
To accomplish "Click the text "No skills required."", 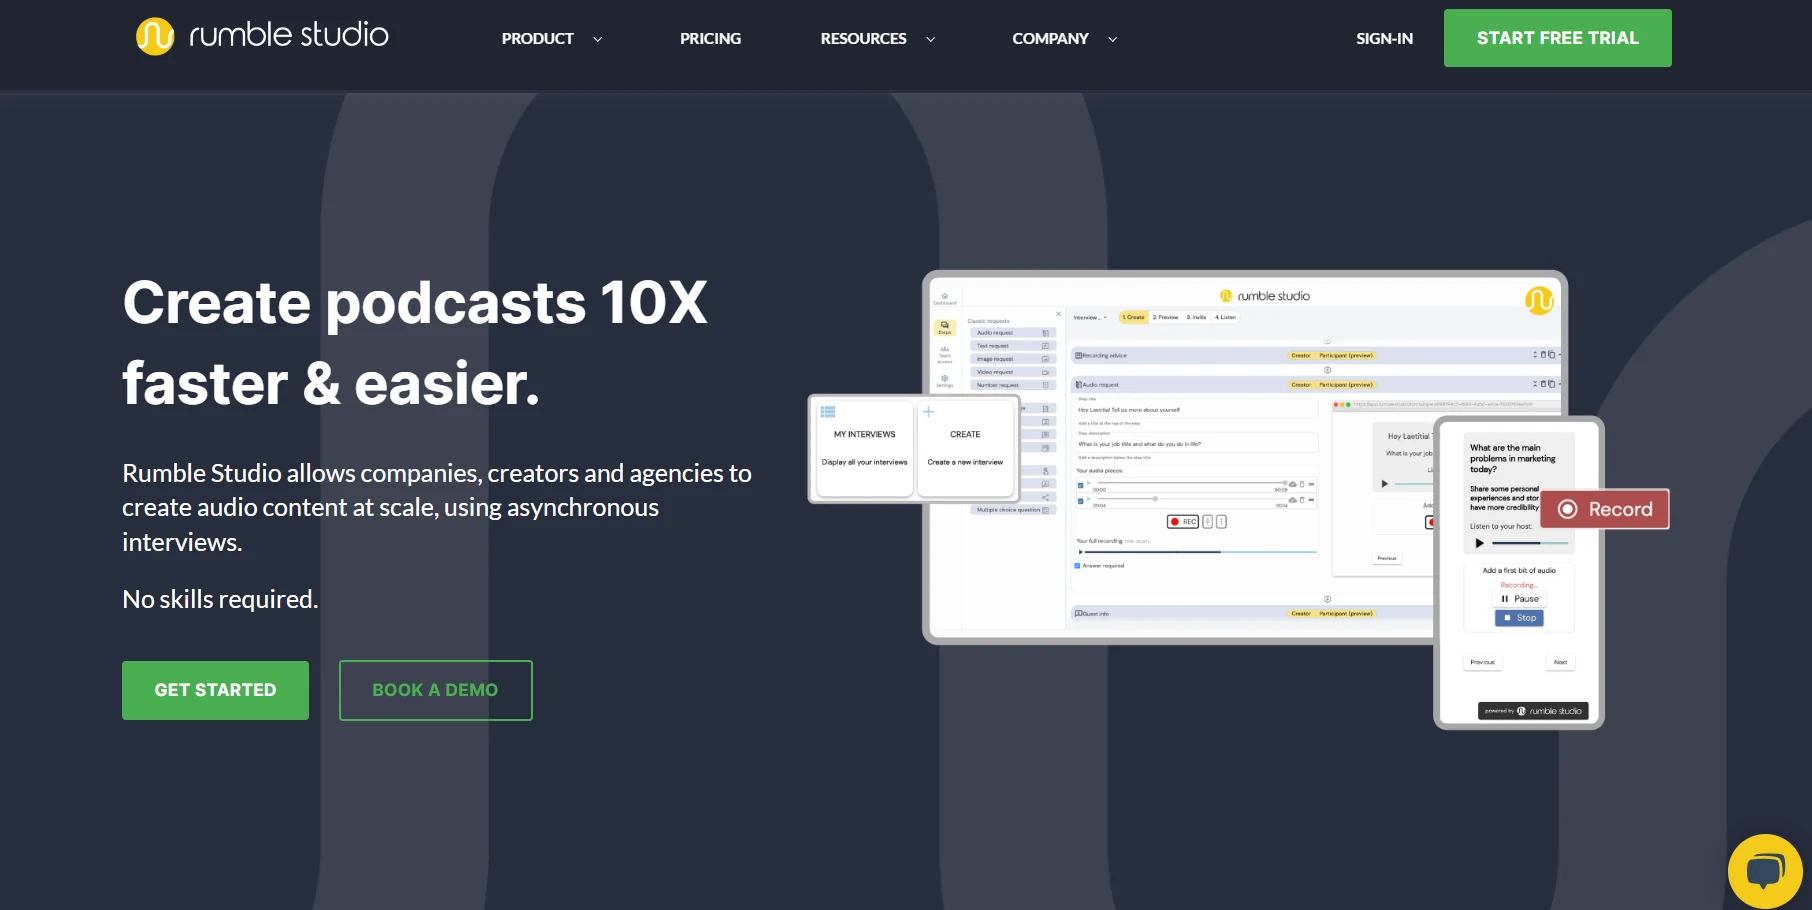I will click(x=220, y=599).
